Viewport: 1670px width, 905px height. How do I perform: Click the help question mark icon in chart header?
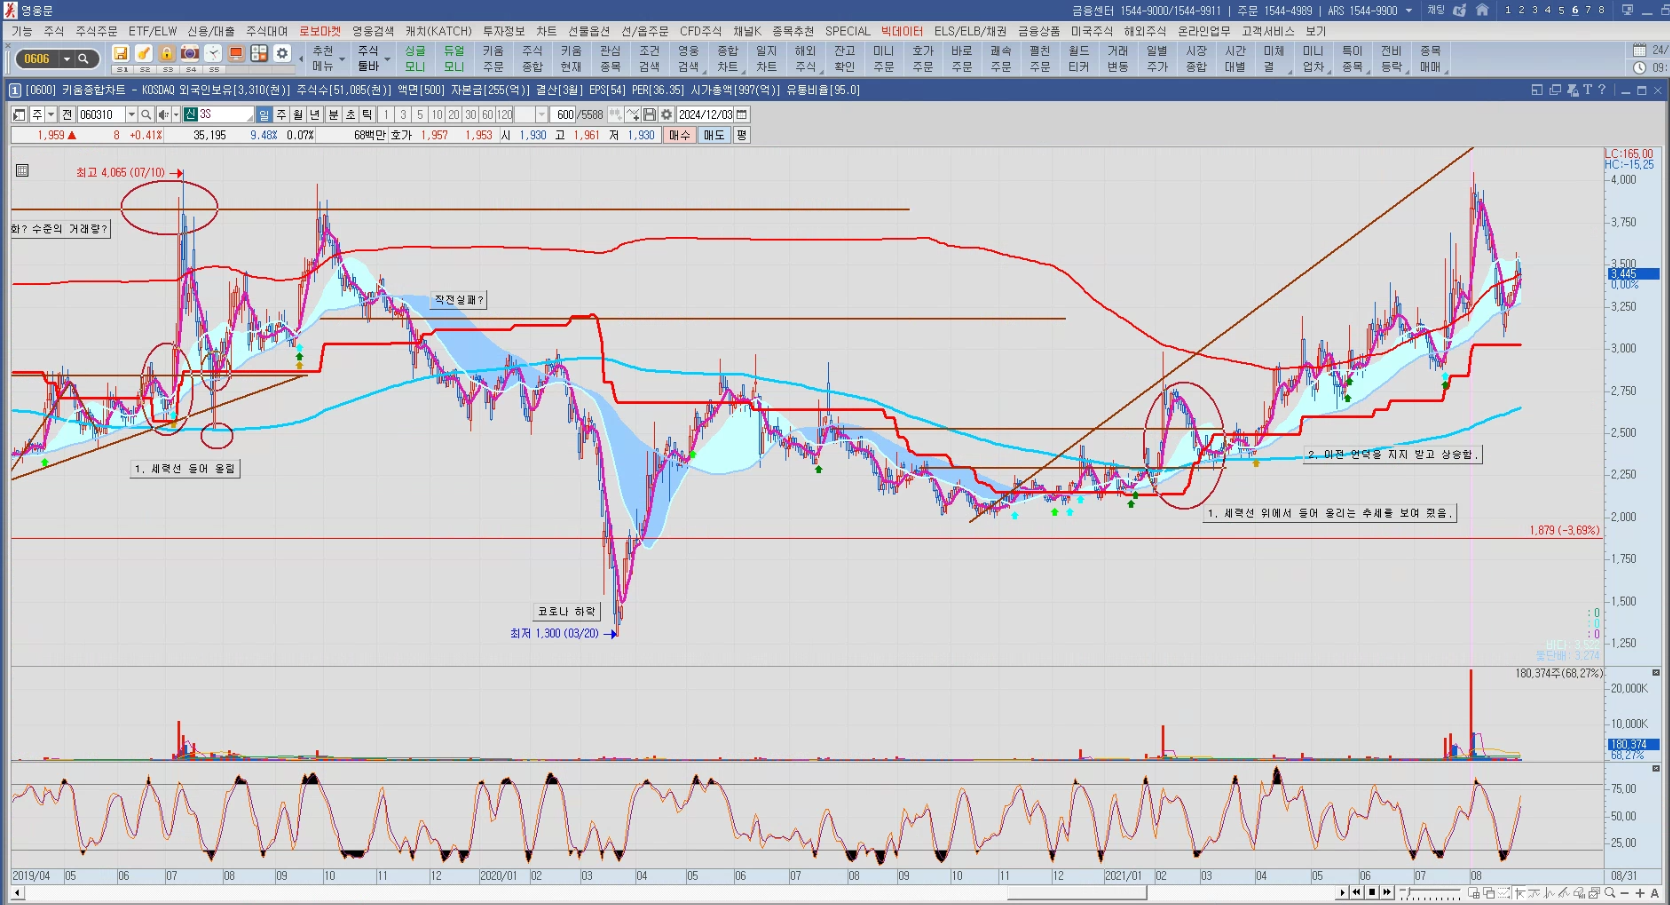(1602, 90)
